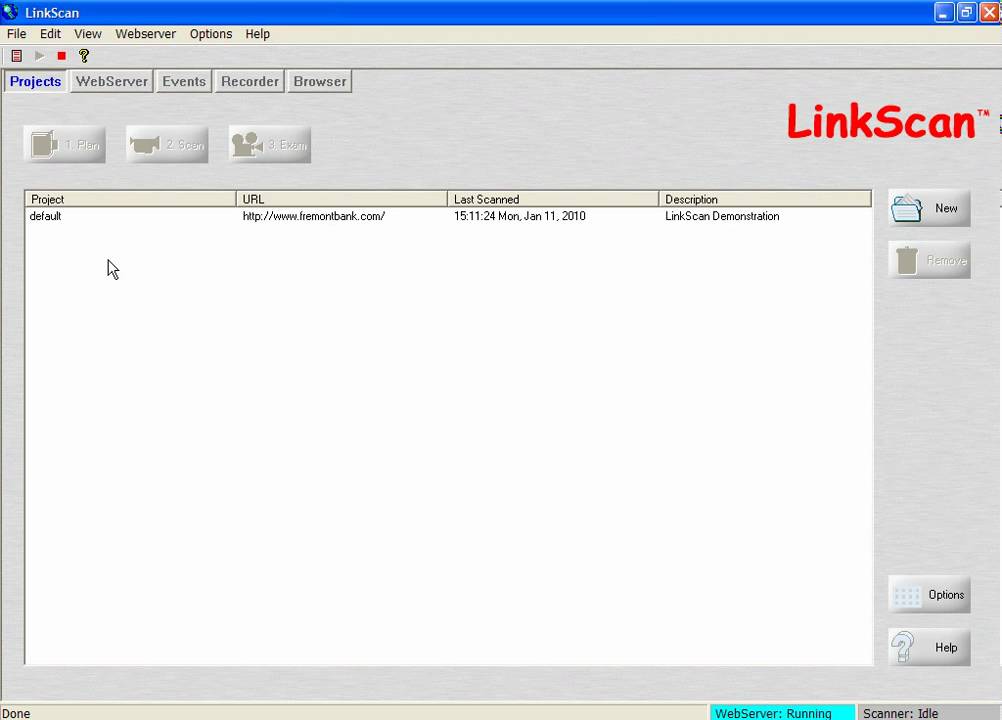This screenshot has height=720, width=1002.
Task: Open the View menu
Action: coord(88,34)
